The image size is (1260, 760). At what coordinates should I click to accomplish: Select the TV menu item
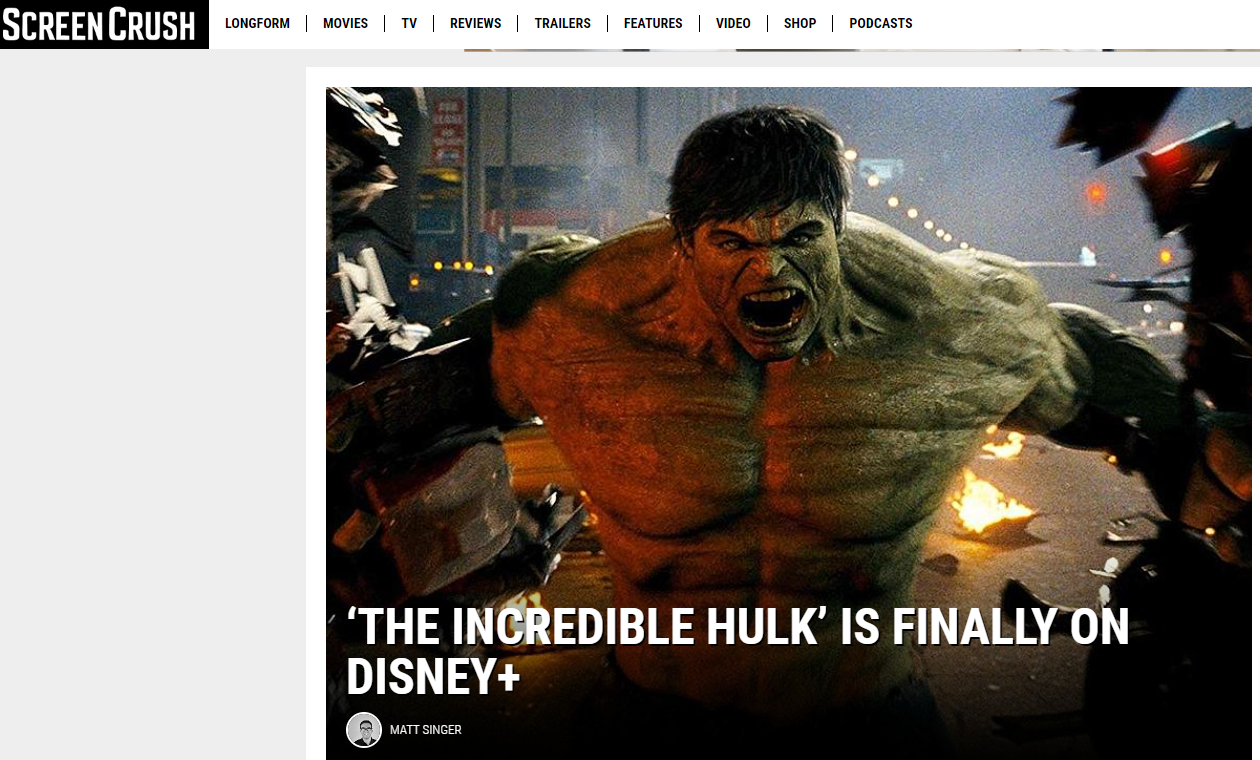click(409, 23)
